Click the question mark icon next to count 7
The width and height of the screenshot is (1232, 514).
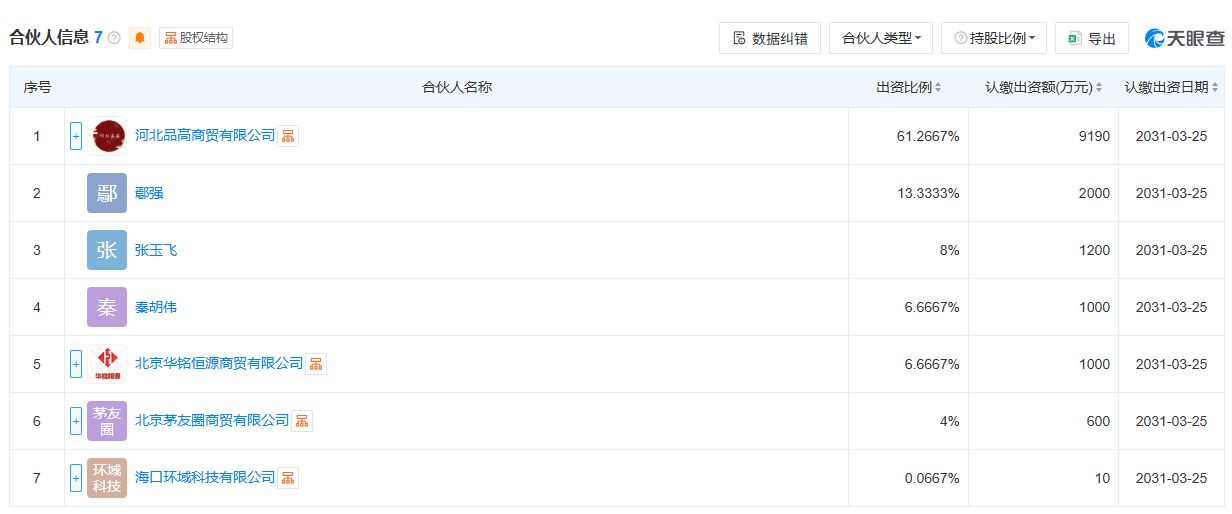[114, 38]
